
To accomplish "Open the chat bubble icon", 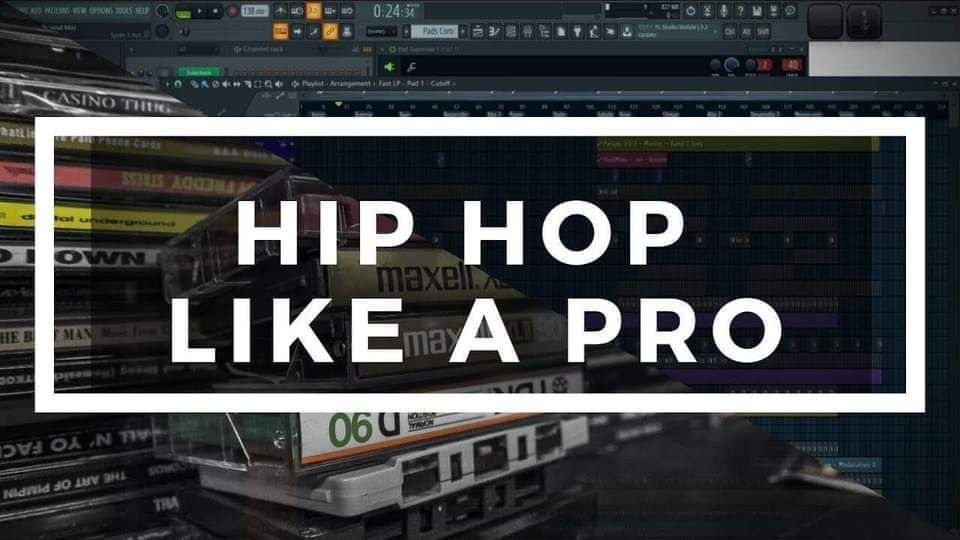I will 790,11.
